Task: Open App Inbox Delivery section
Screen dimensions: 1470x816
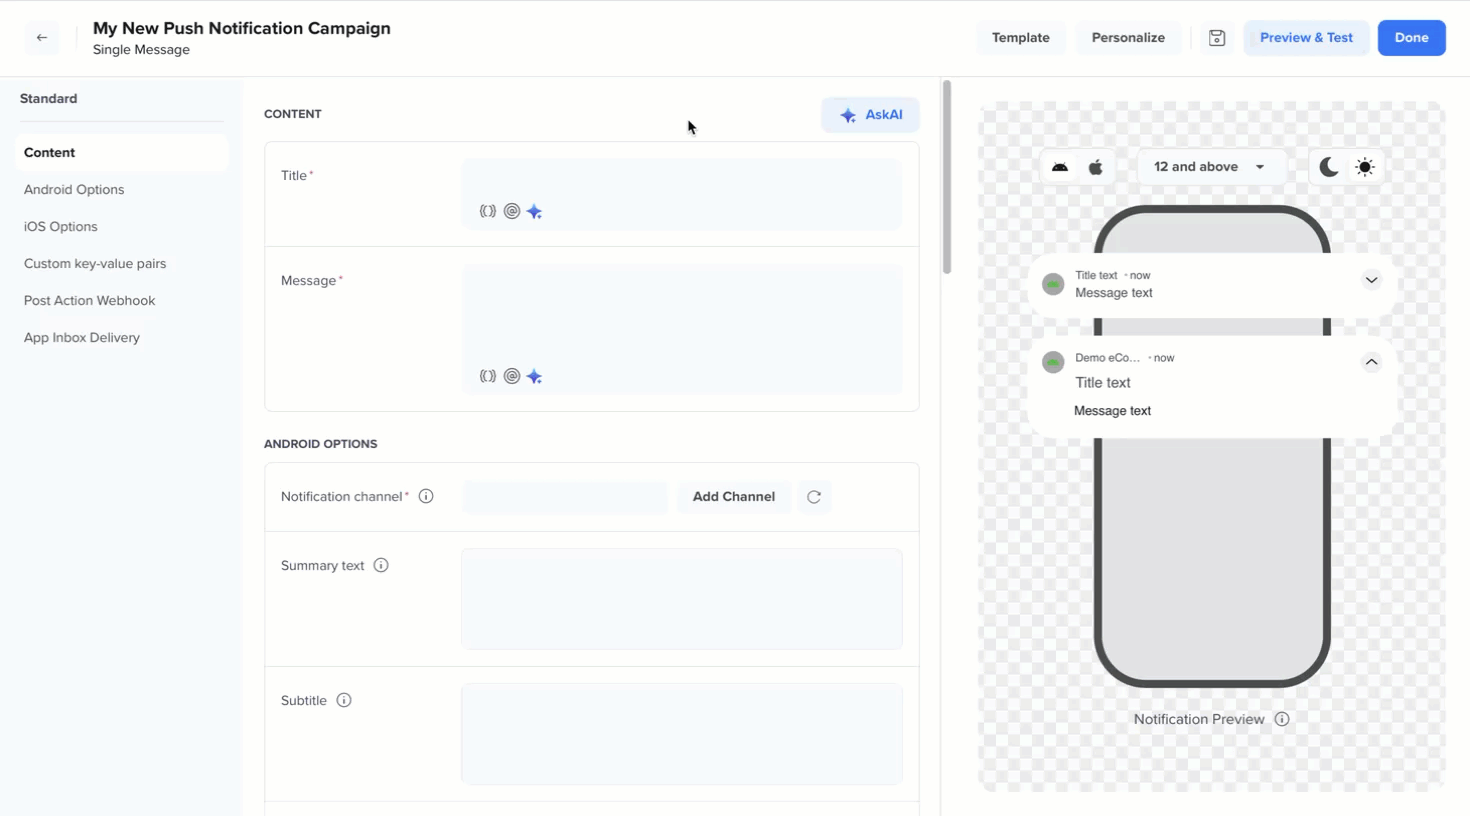Action: 82,338
